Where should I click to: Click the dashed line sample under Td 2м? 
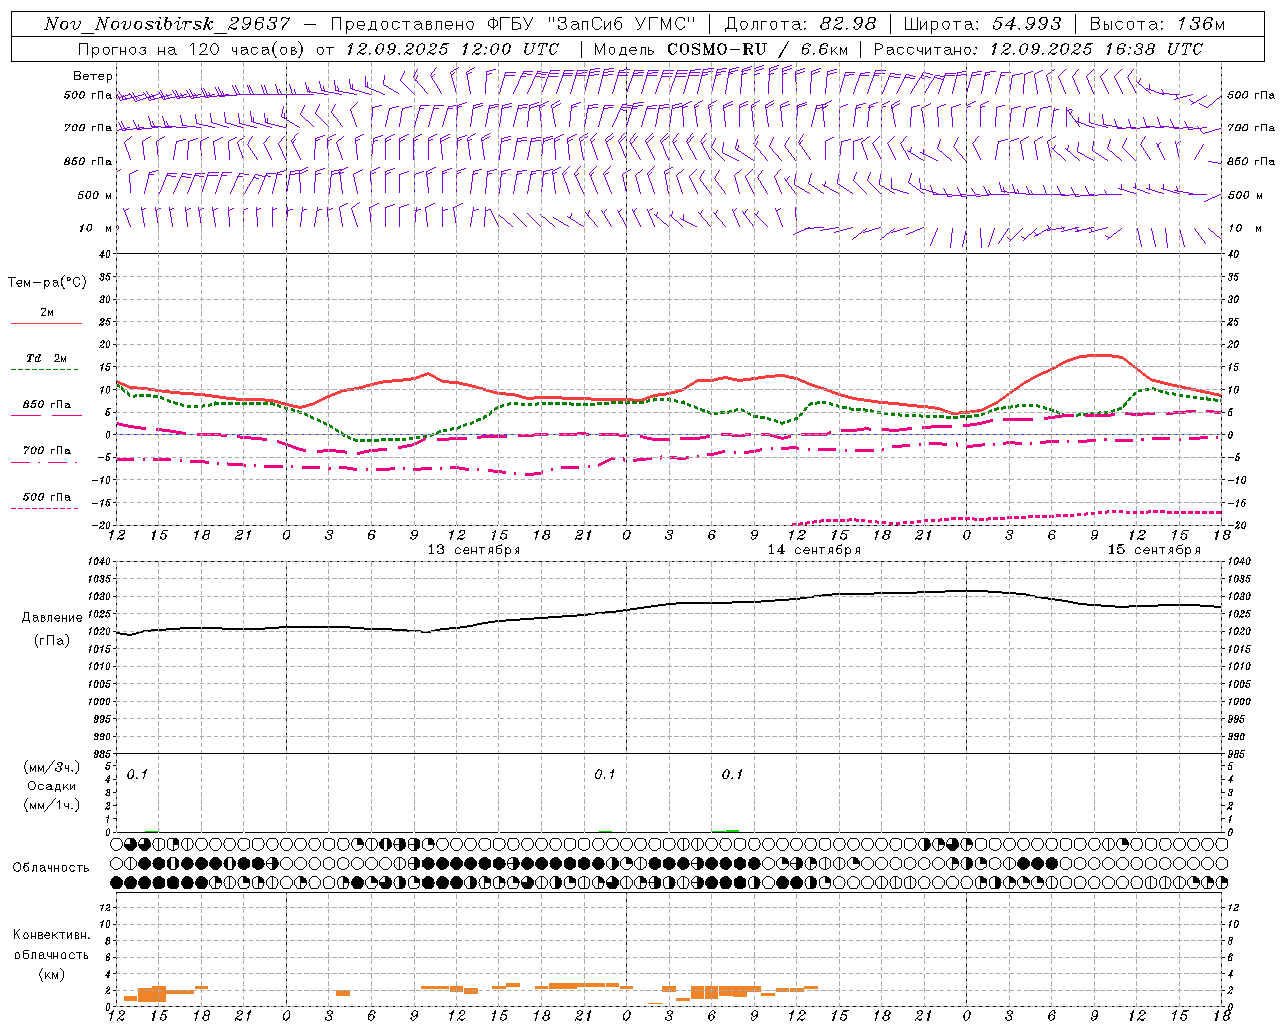[x=45, y=370]
